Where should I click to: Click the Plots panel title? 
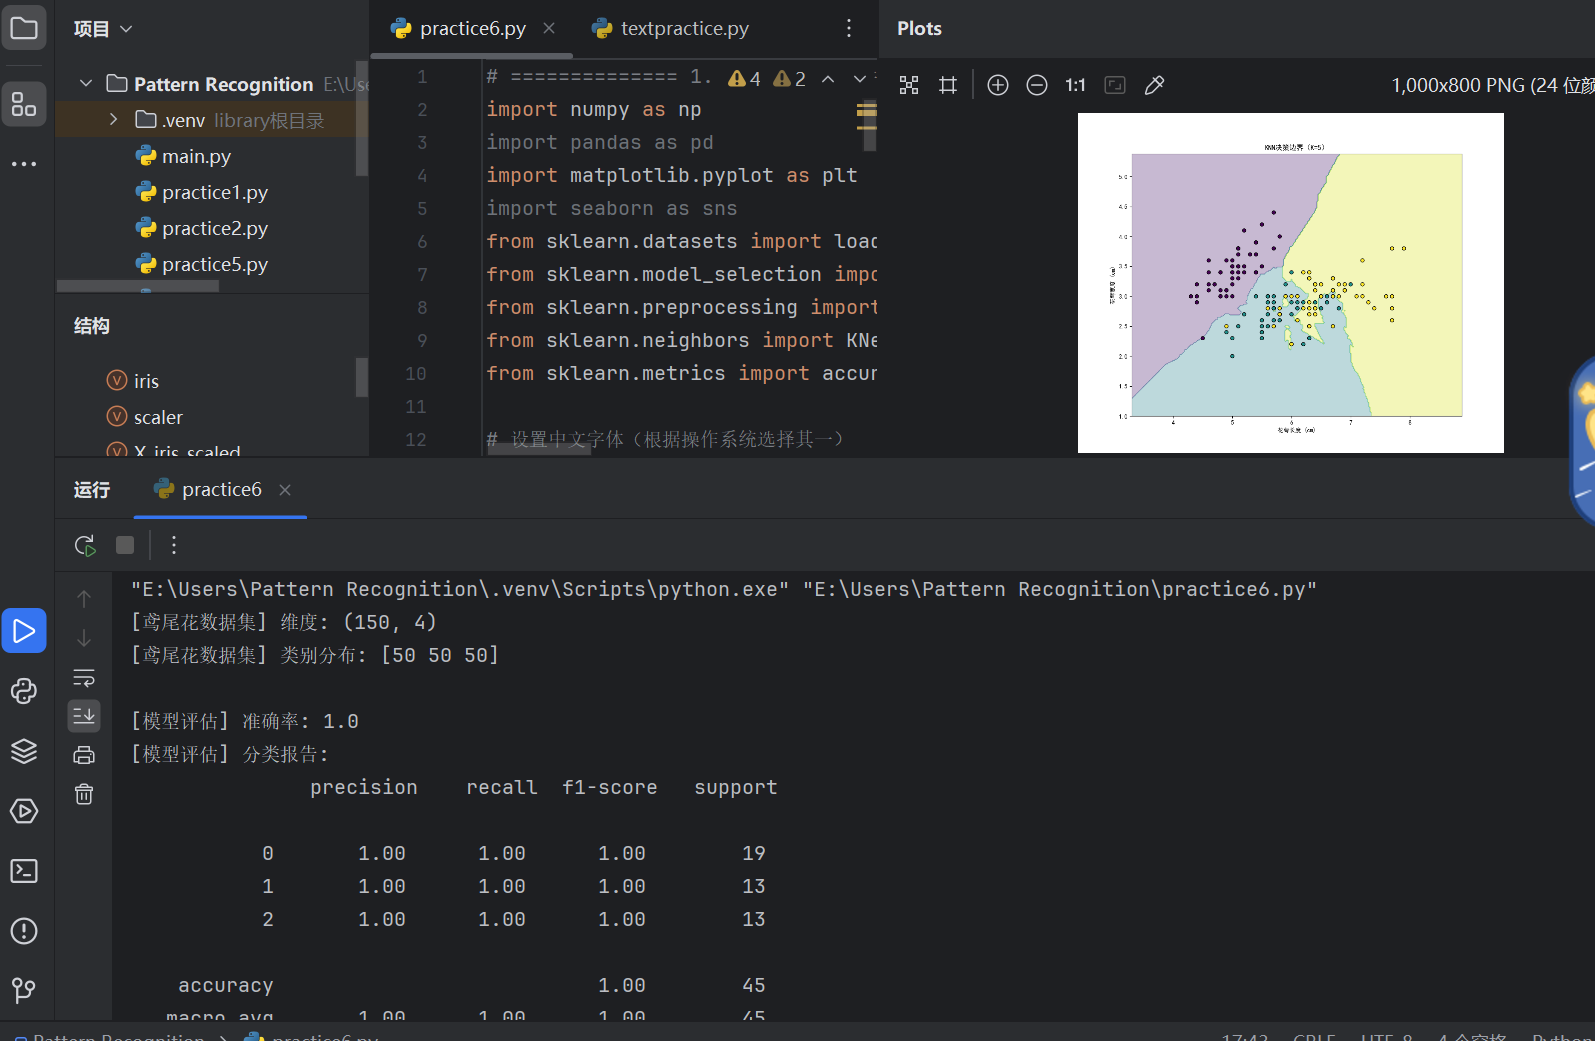pos(919,28)
